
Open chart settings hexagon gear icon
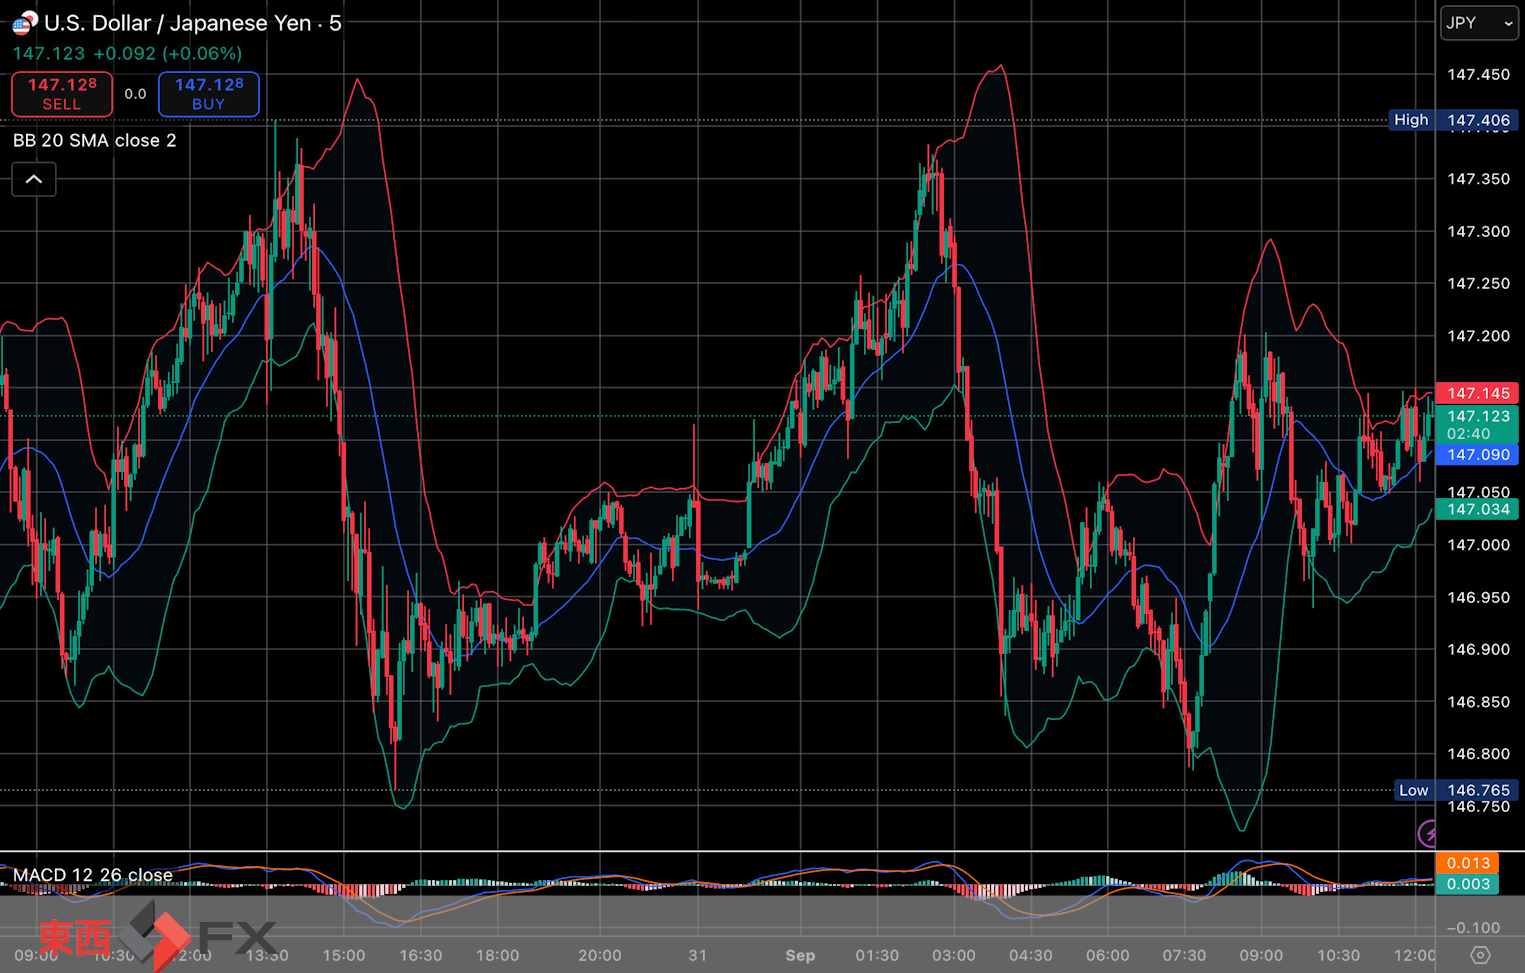click(1480, 955)
